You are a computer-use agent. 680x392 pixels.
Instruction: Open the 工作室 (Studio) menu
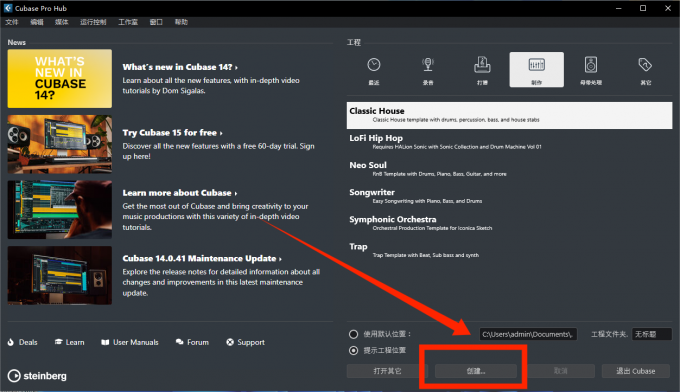tap(128, 22)
